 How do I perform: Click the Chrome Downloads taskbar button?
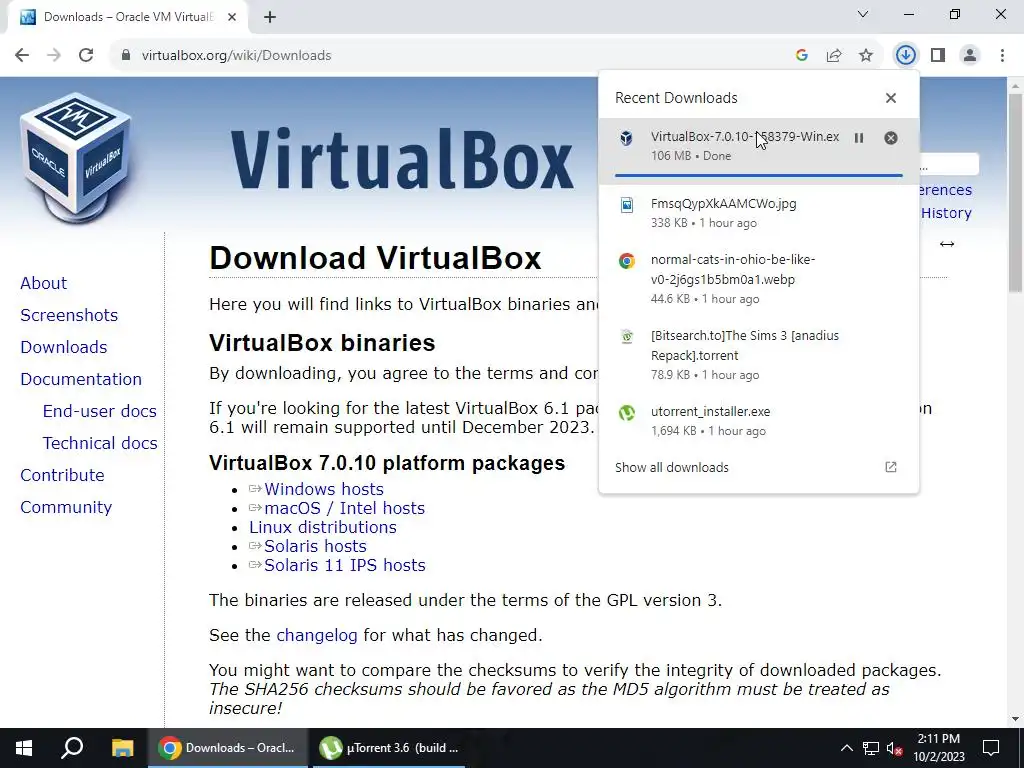pos(228,748)
